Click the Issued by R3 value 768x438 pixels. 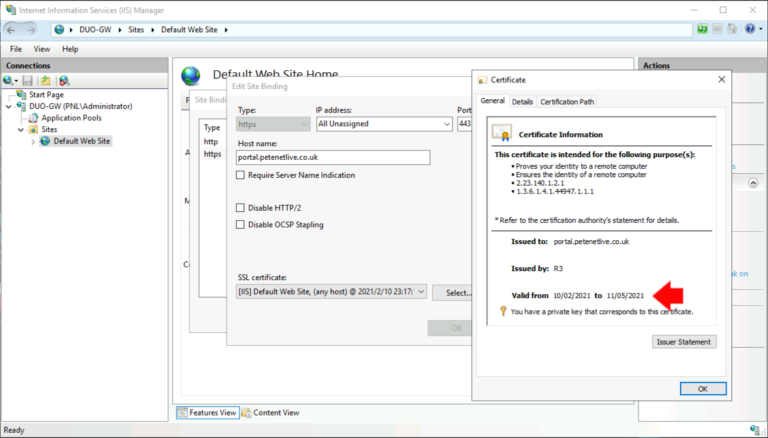(558, 268)
